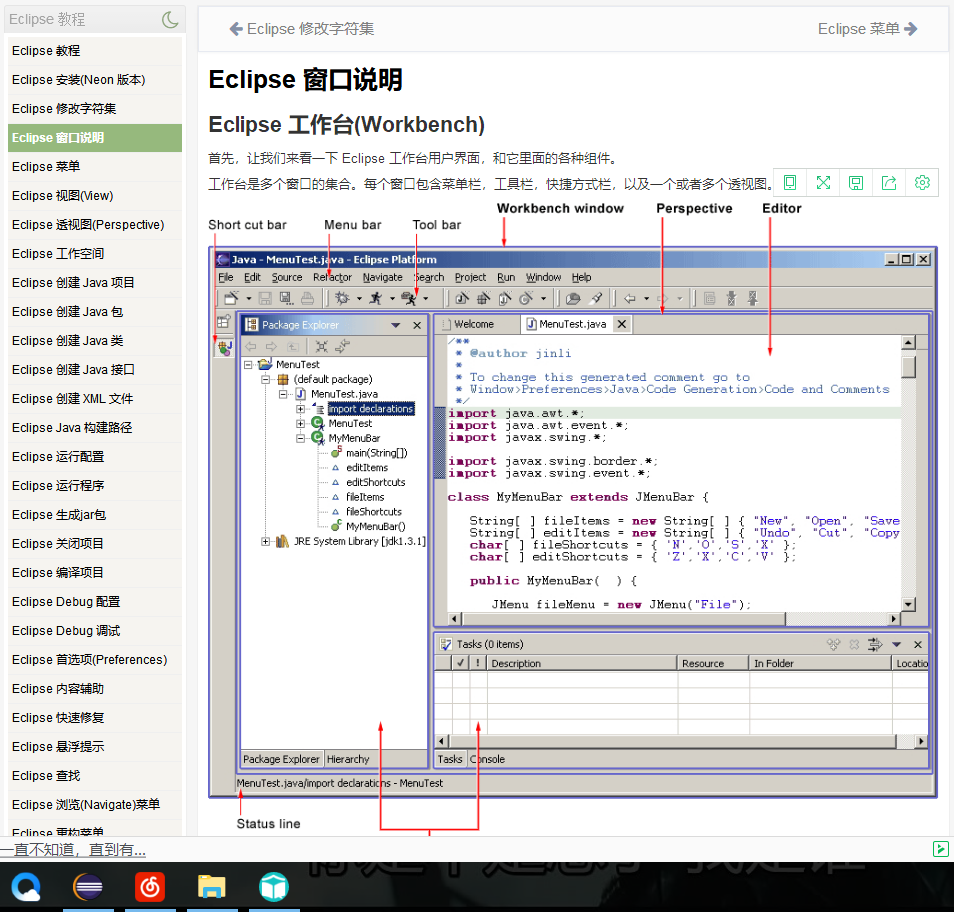Click Project menu in the Eclipse screenshot
Viewport: 954px width, 912px height.
tap(470, 277)
